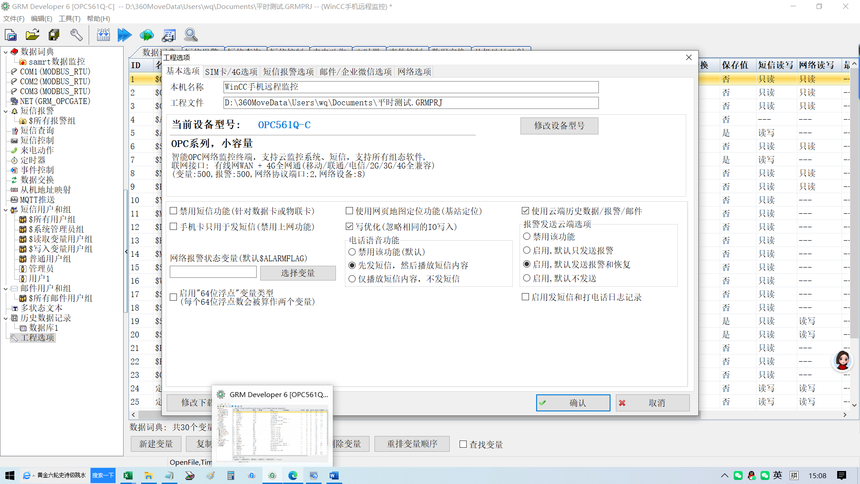The image size is (860, 484).
Task: Uncheck 写优化(忽略相同的IO写入)
Action: pyautogui.click(x=349, y=226)
